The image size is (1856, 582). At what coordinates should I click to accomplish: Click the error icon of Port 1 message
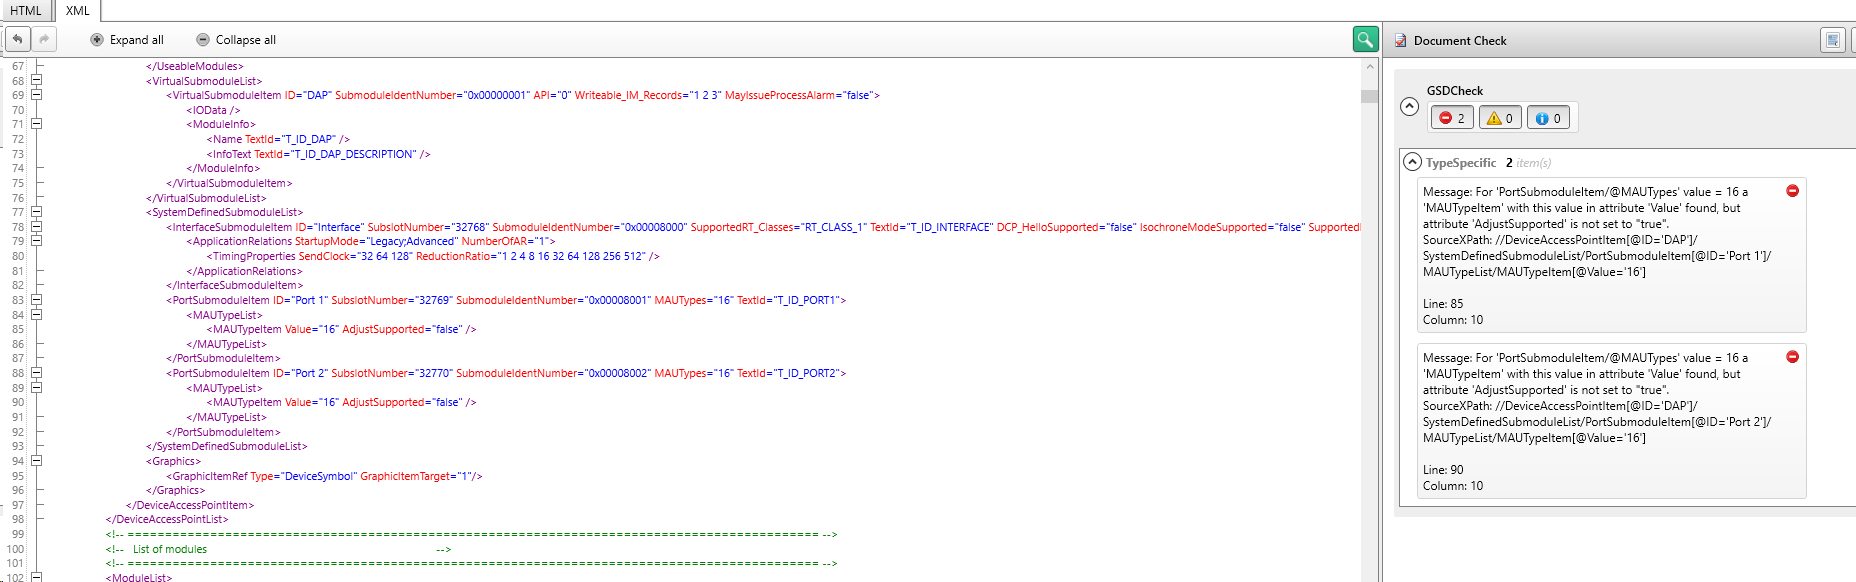(x=1792, y=191)
